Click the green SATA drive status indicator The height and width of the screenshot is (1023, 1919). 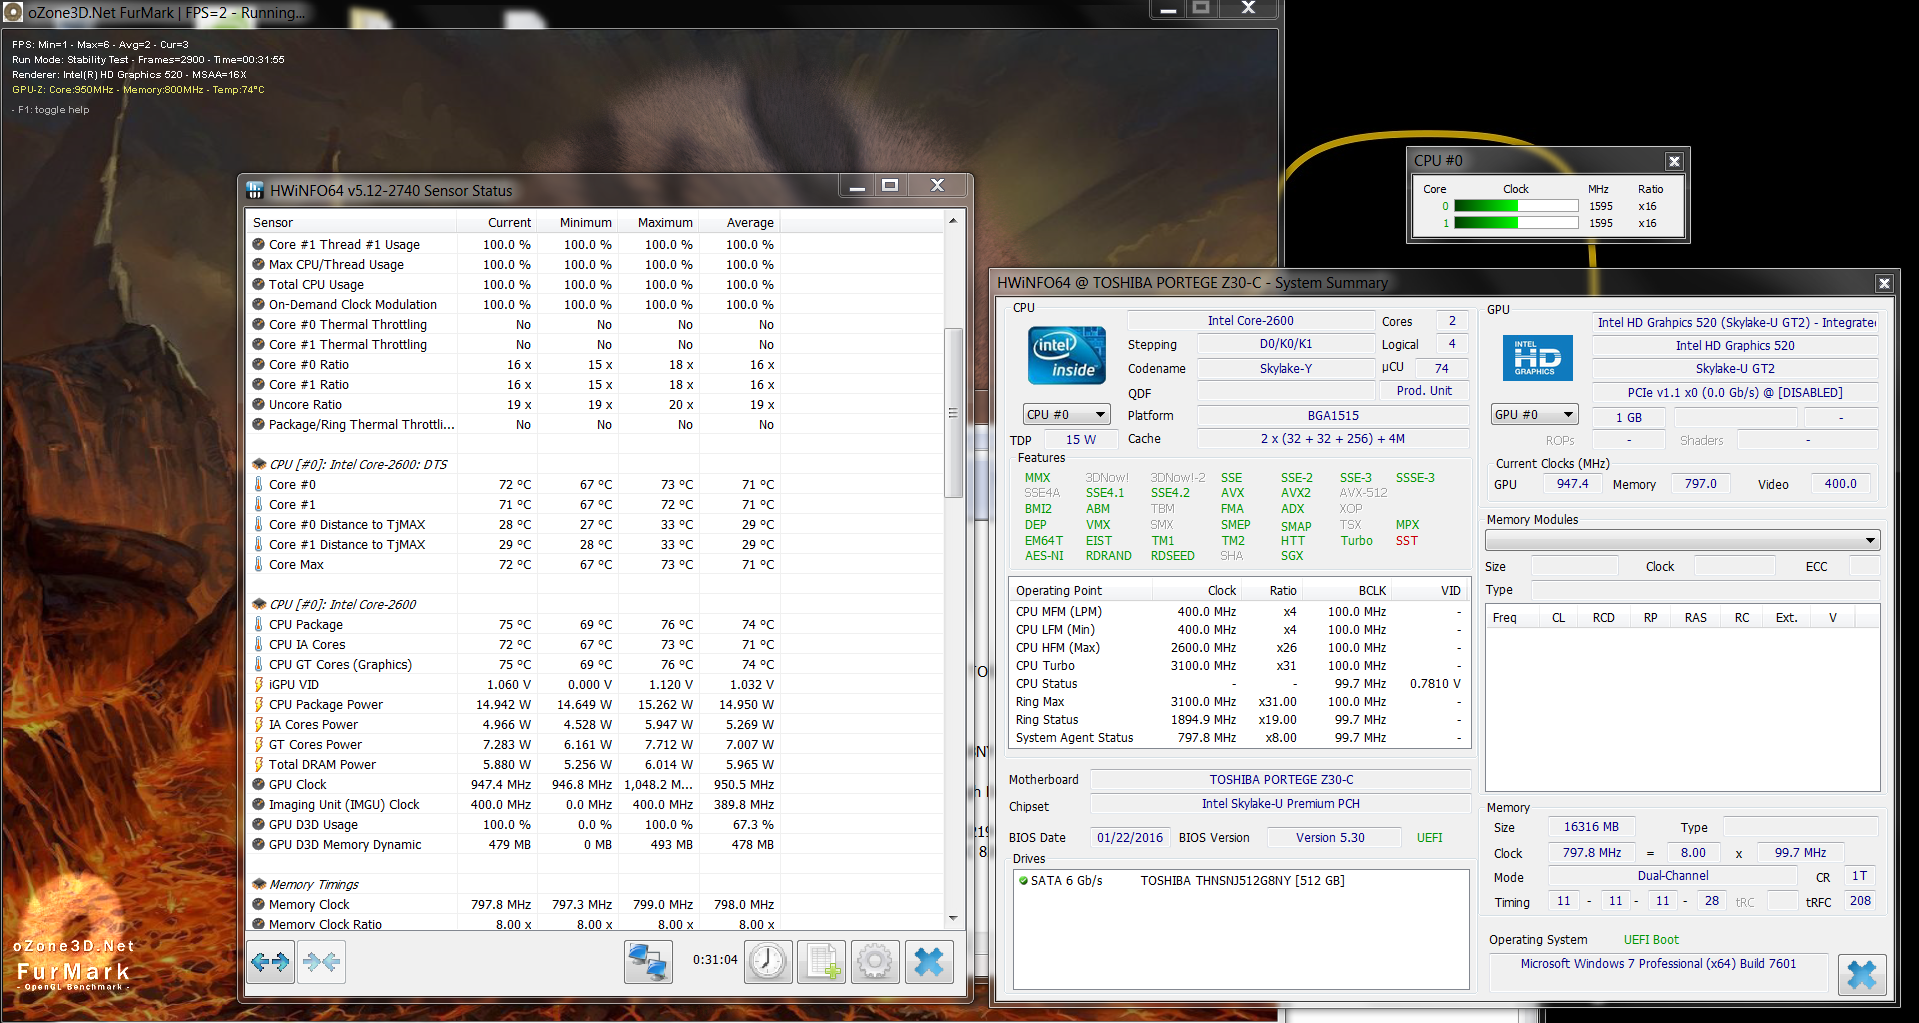pyautogui.click(x=1023, y=881)
